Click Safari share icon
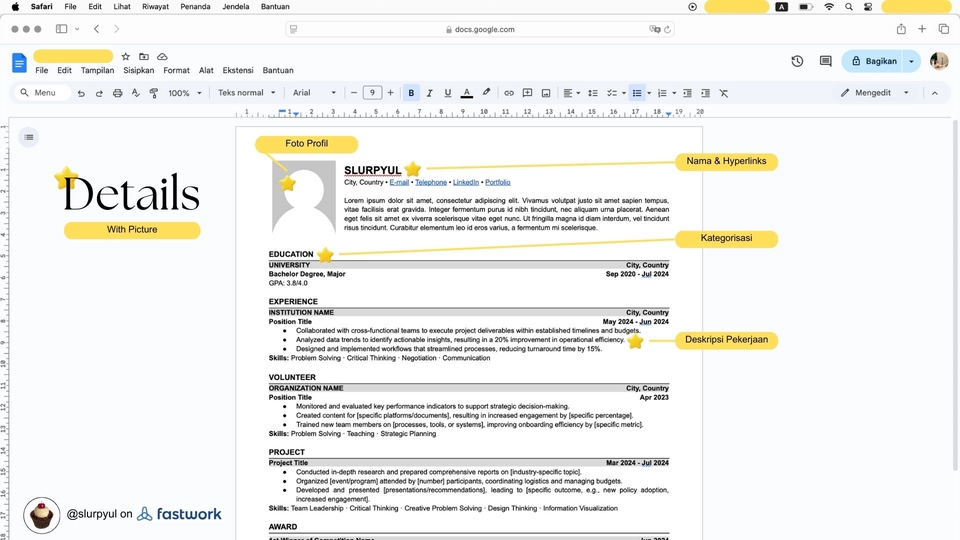Screen dimensions: 960x540 901,29
